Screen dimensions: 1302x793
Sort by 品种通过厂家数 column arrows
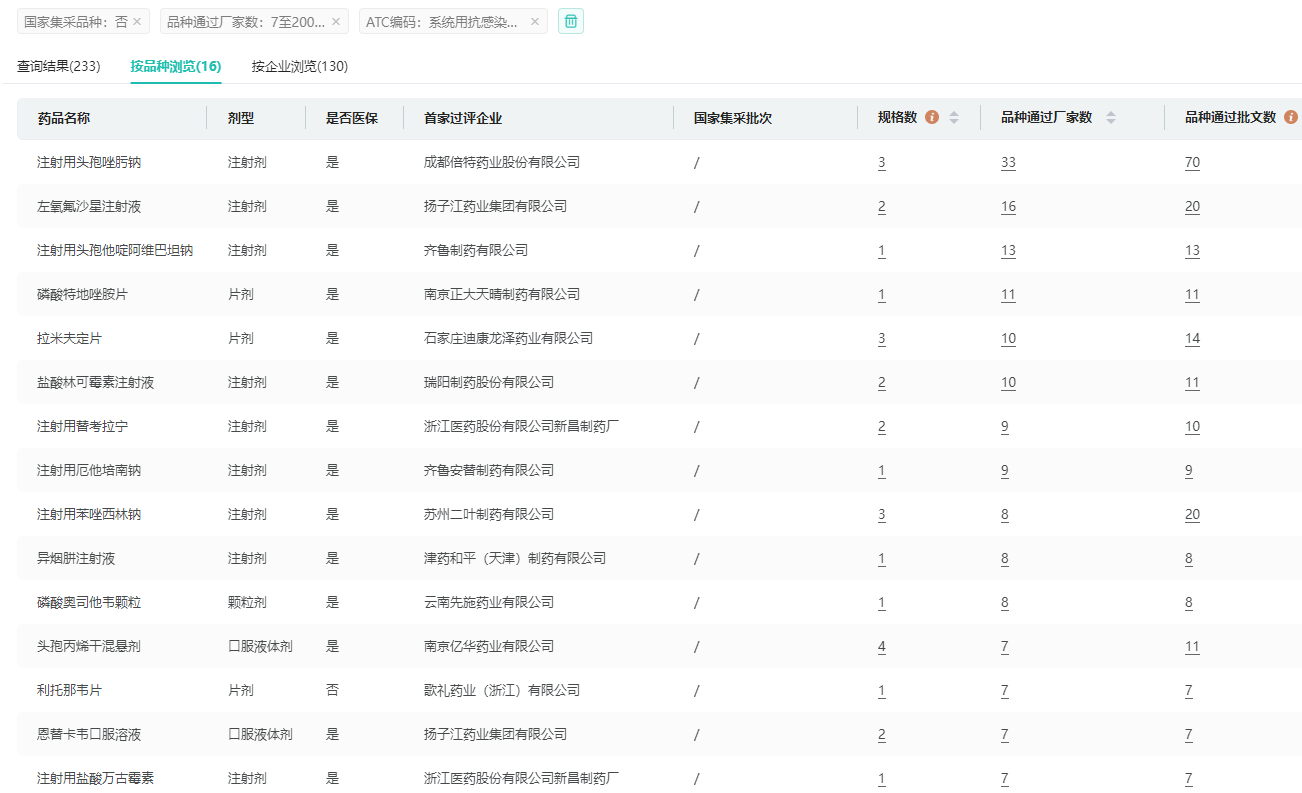(1110, 118)
